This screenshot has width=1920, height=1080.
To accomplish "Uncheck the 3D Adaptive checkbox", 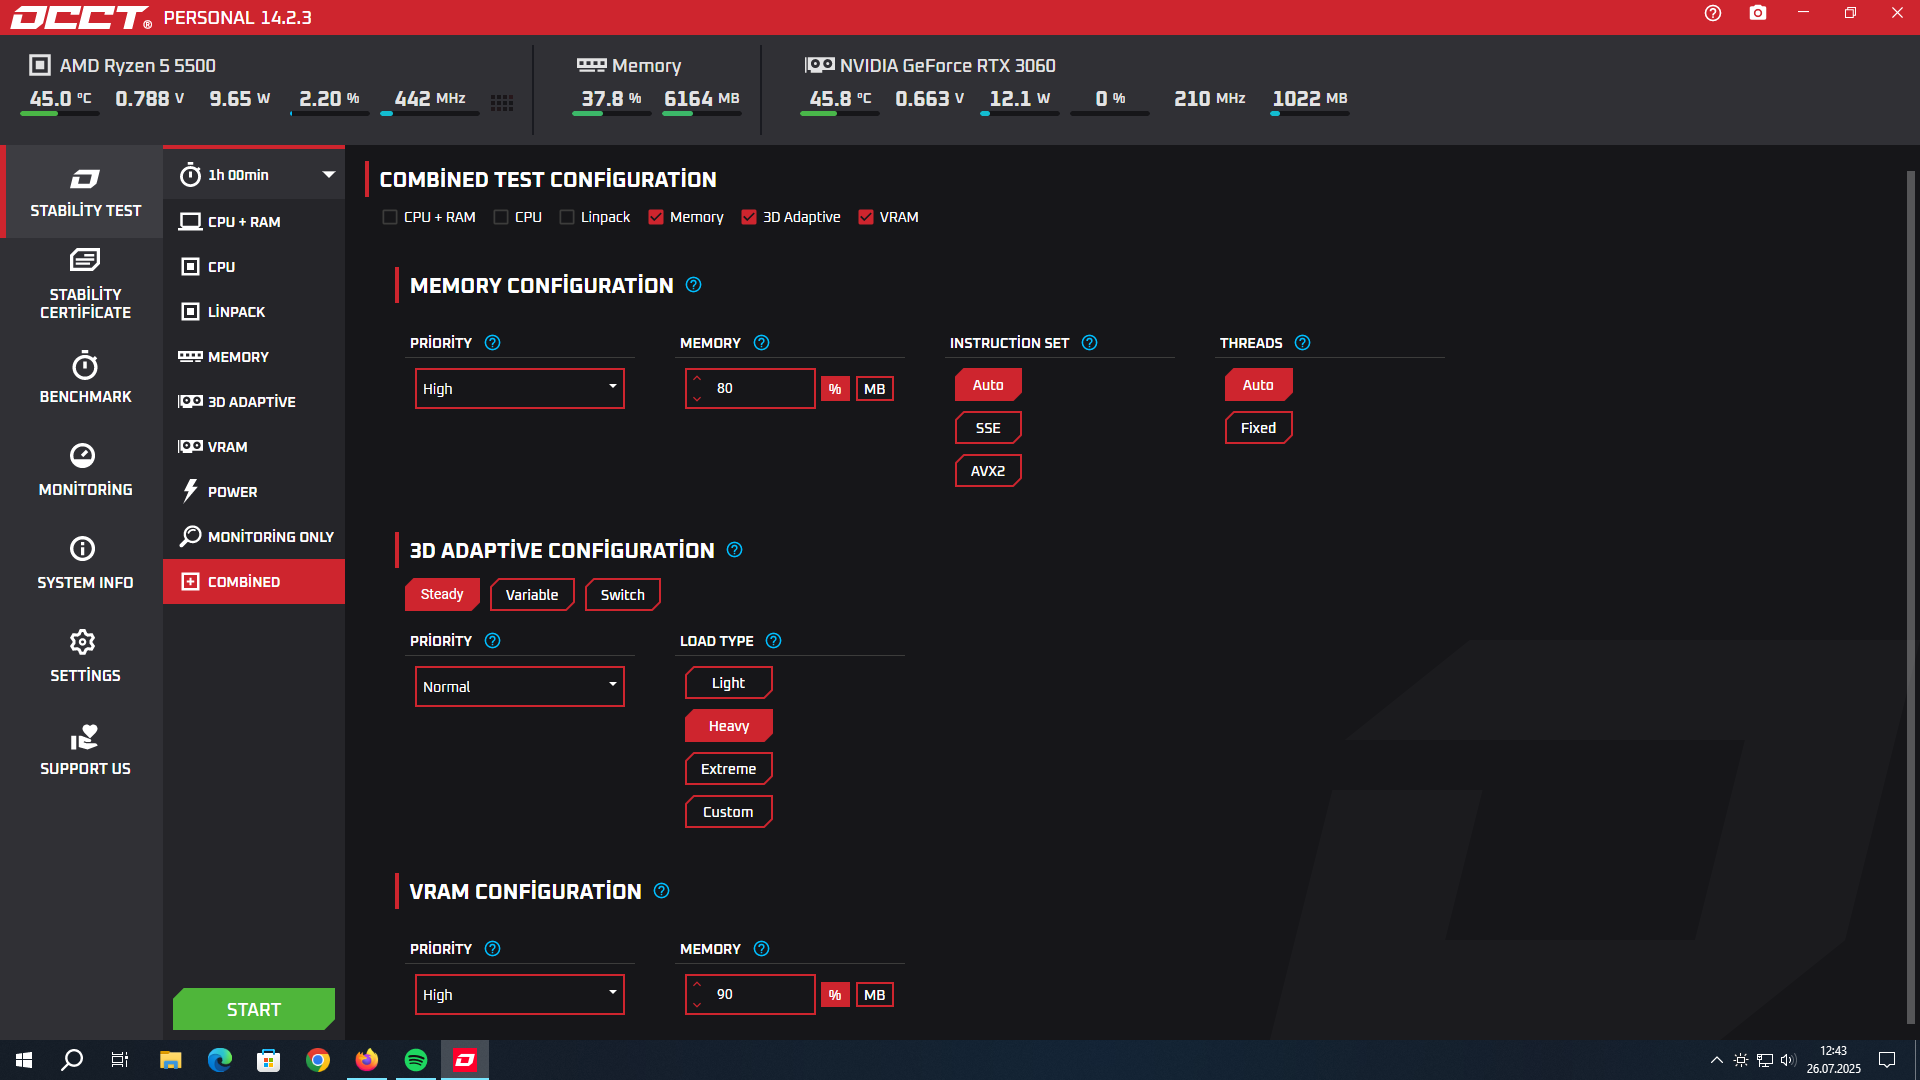I will click(749, 217).
